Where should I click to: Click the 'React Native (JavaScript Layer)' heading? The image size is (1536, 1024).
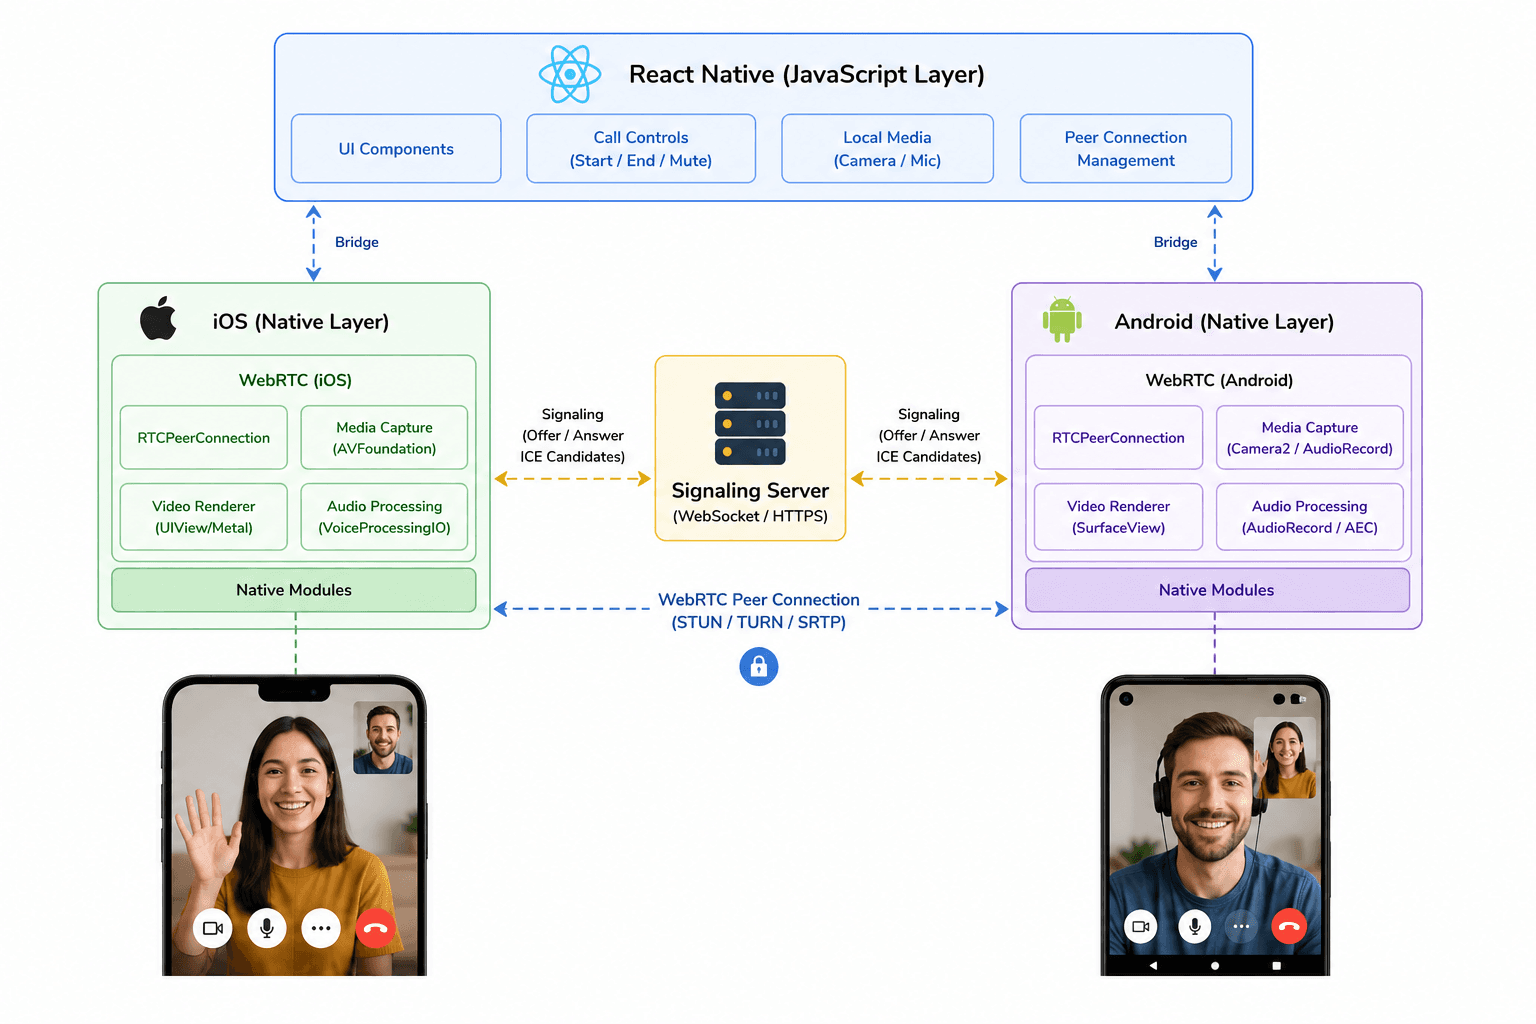coord(807,74)
